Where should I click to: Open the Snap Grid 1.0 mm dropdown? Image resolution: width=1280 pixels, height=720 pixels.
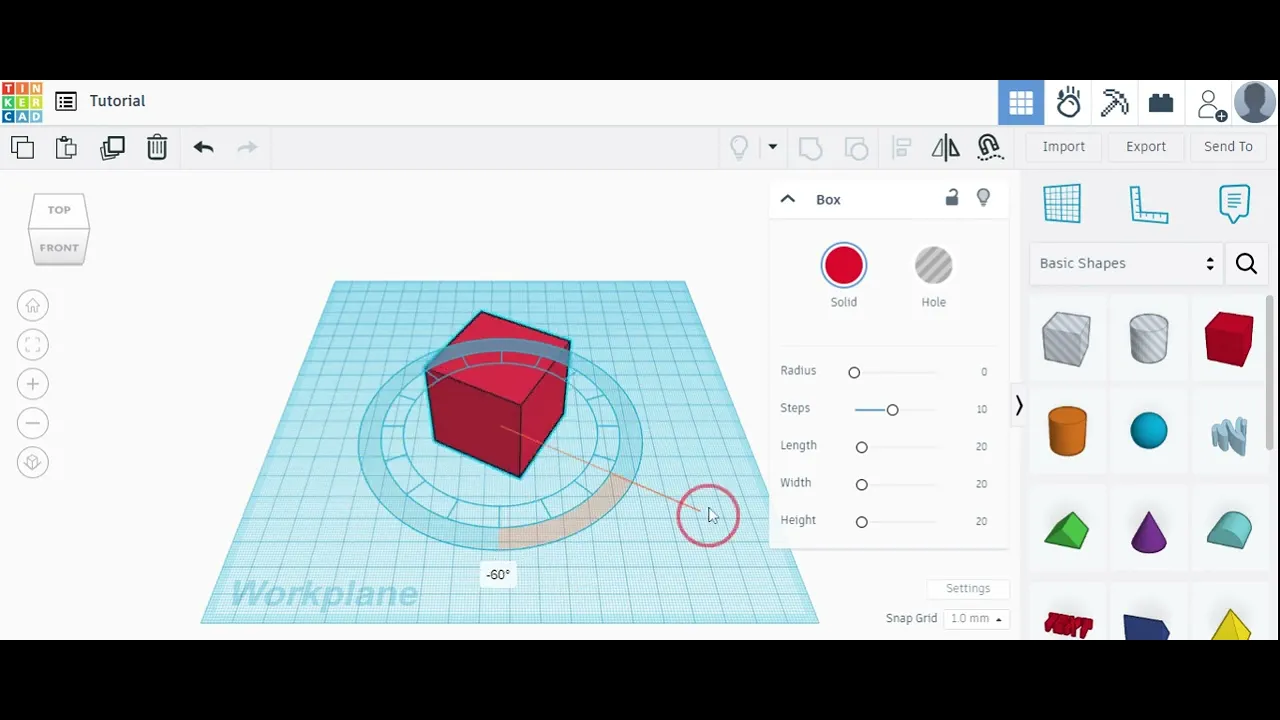[x=976, y=619]
